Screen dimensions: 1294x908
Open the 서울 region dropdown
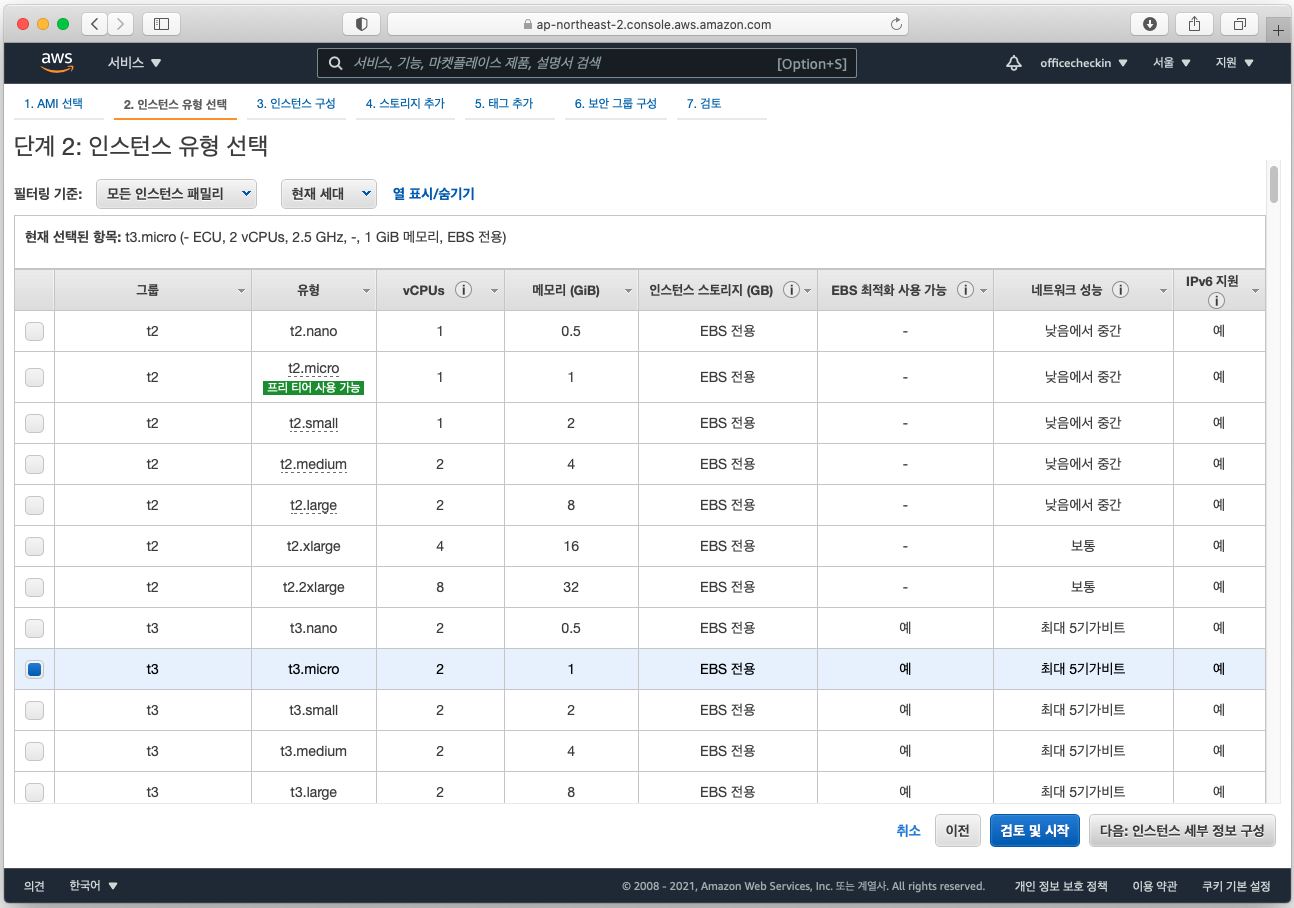tap(1172, 63)
